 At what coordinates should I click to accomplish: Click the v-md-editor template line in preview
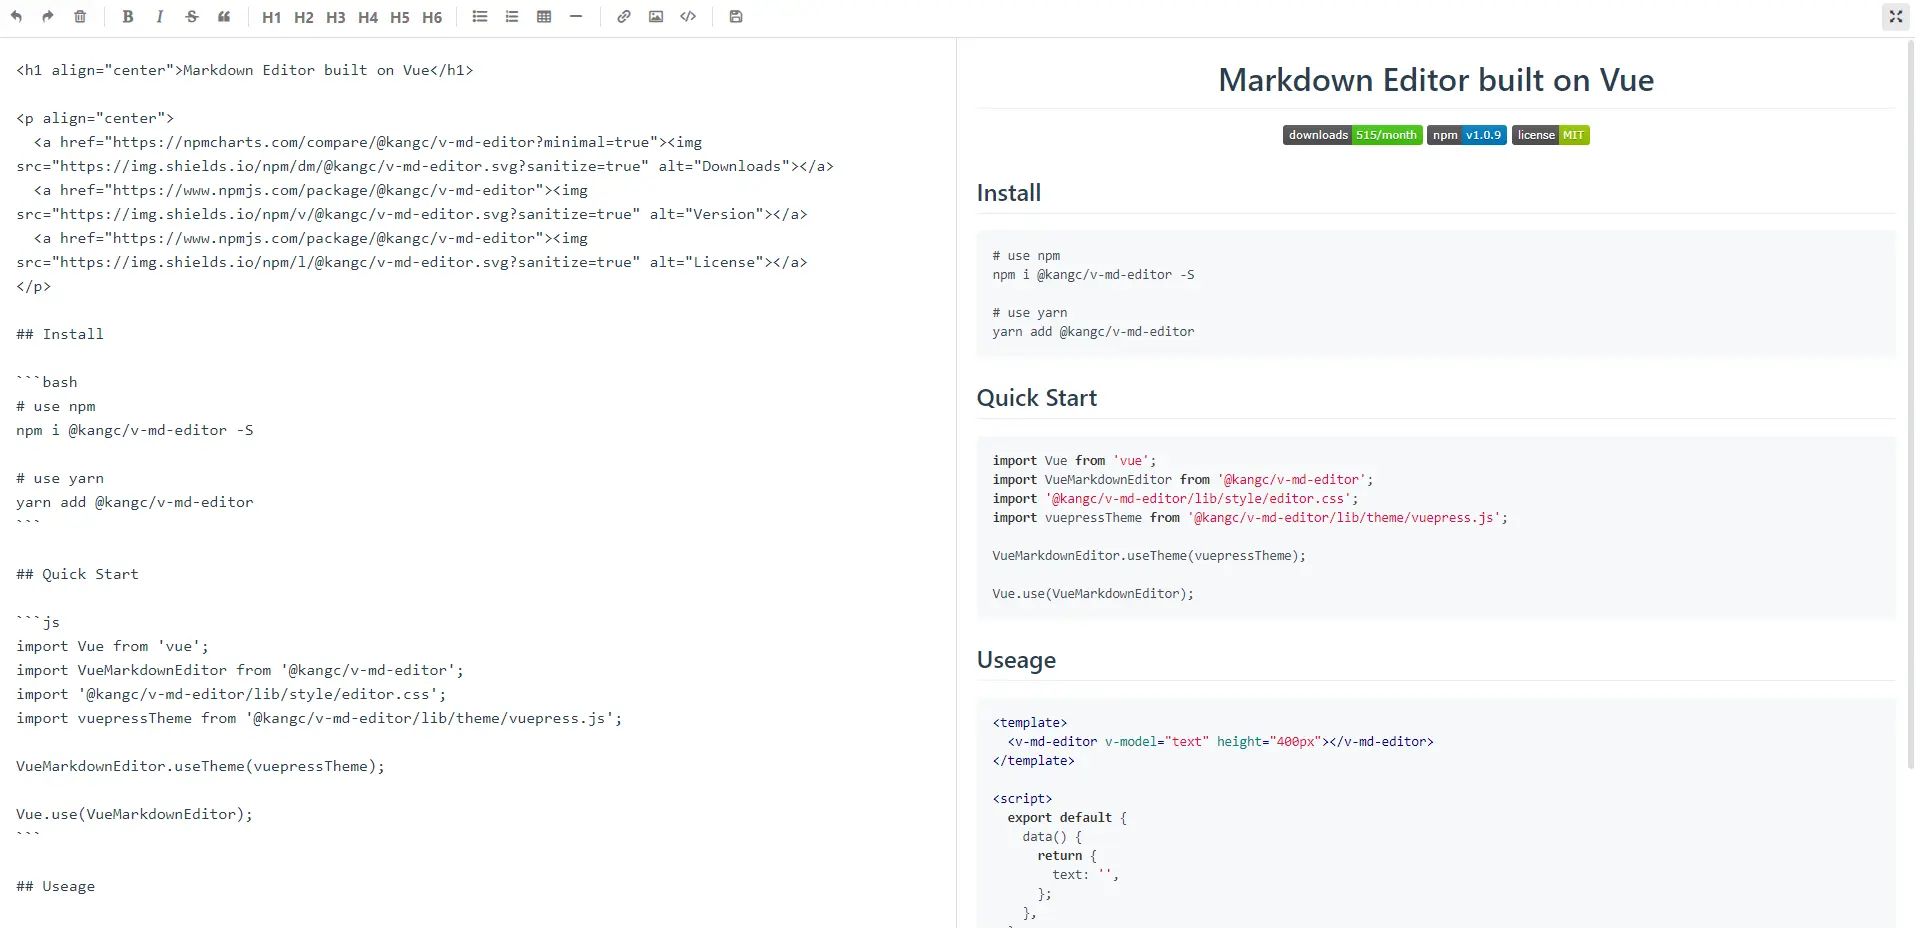pos(1220,742)
